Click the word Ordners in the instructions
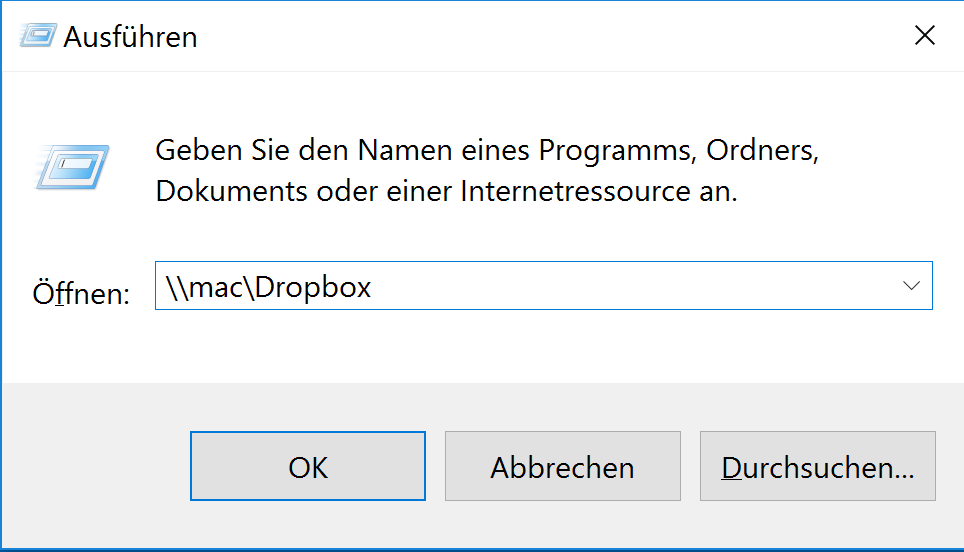Viewport: 964px width, 552px height. pyautogui.click(x=762, y=151)
